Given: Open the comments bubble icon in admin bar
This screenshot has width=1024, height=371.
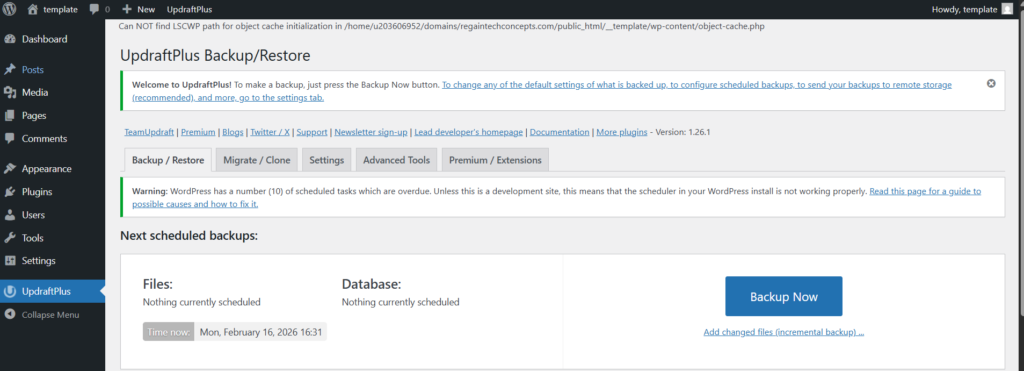Looking at the screenshot, I should (95, 10).
